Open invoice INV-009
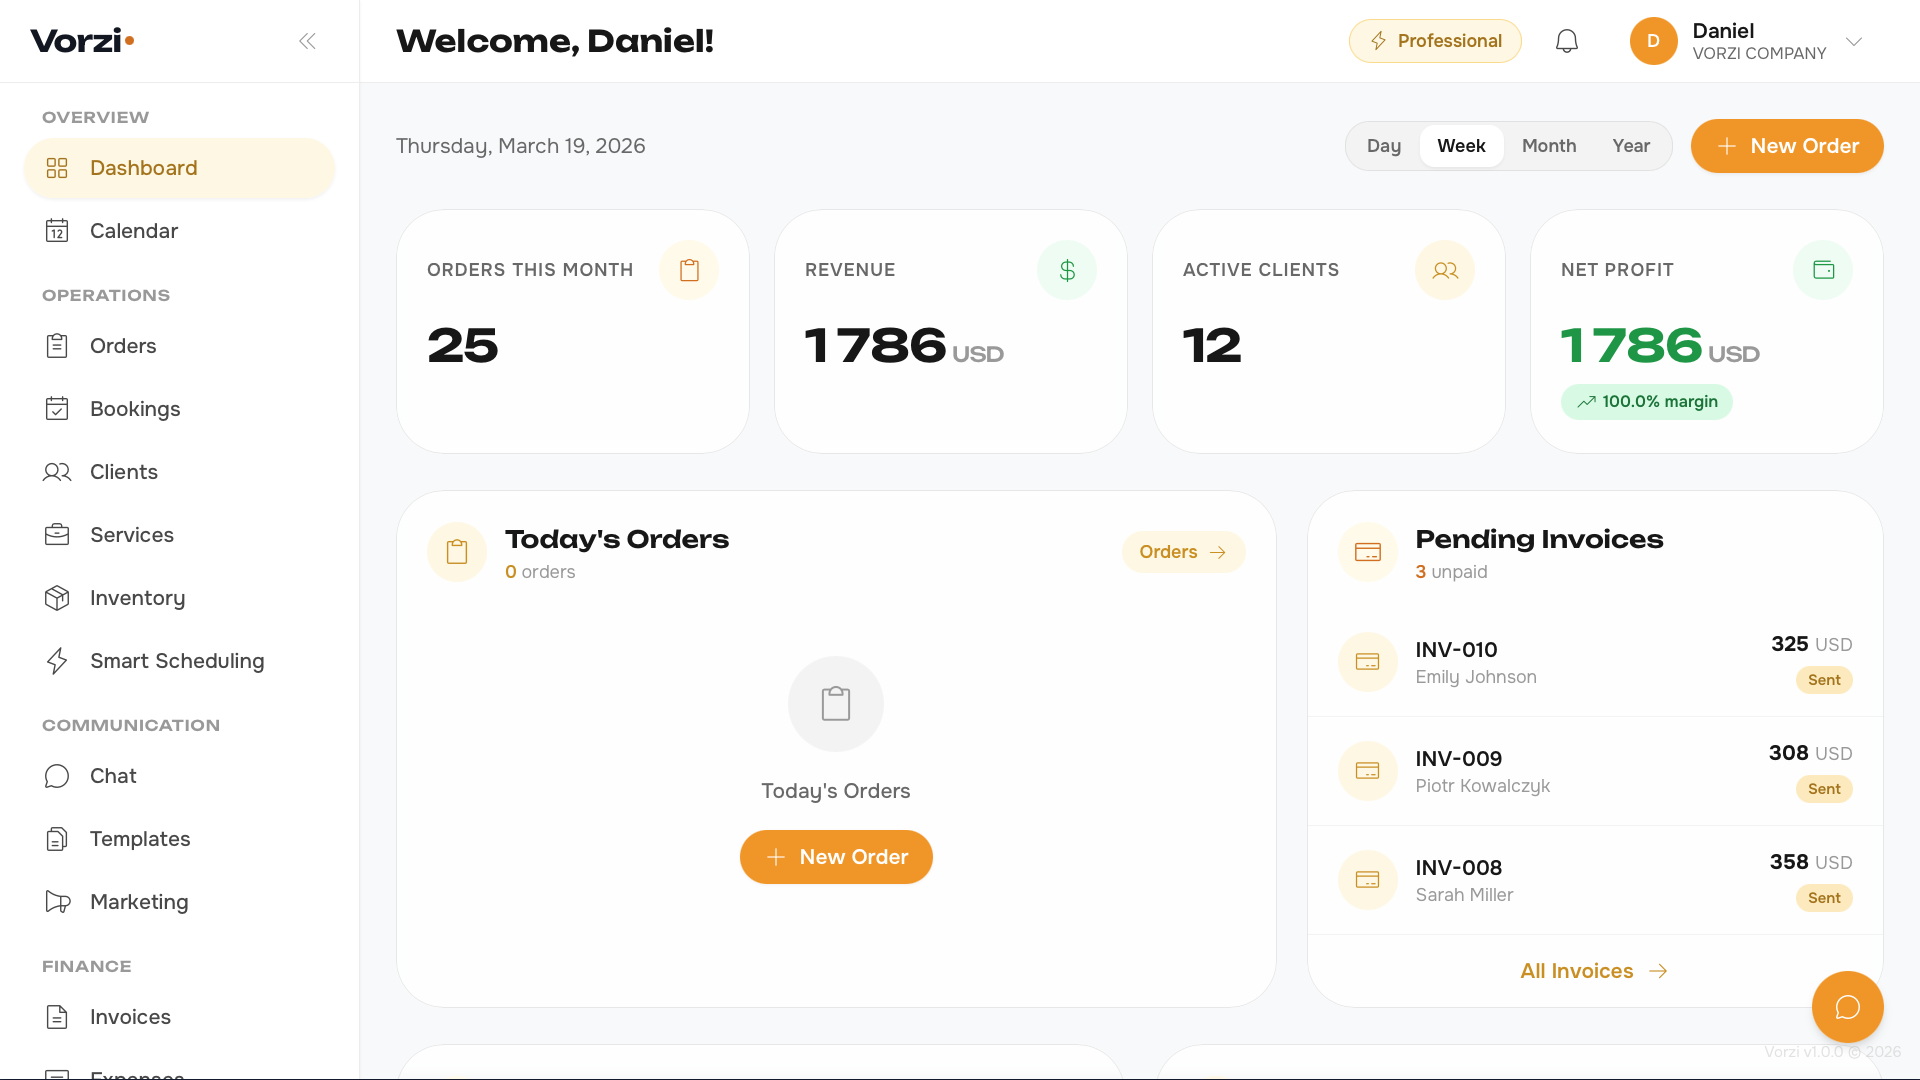 pyautogui.click(x=1595, y=771)
